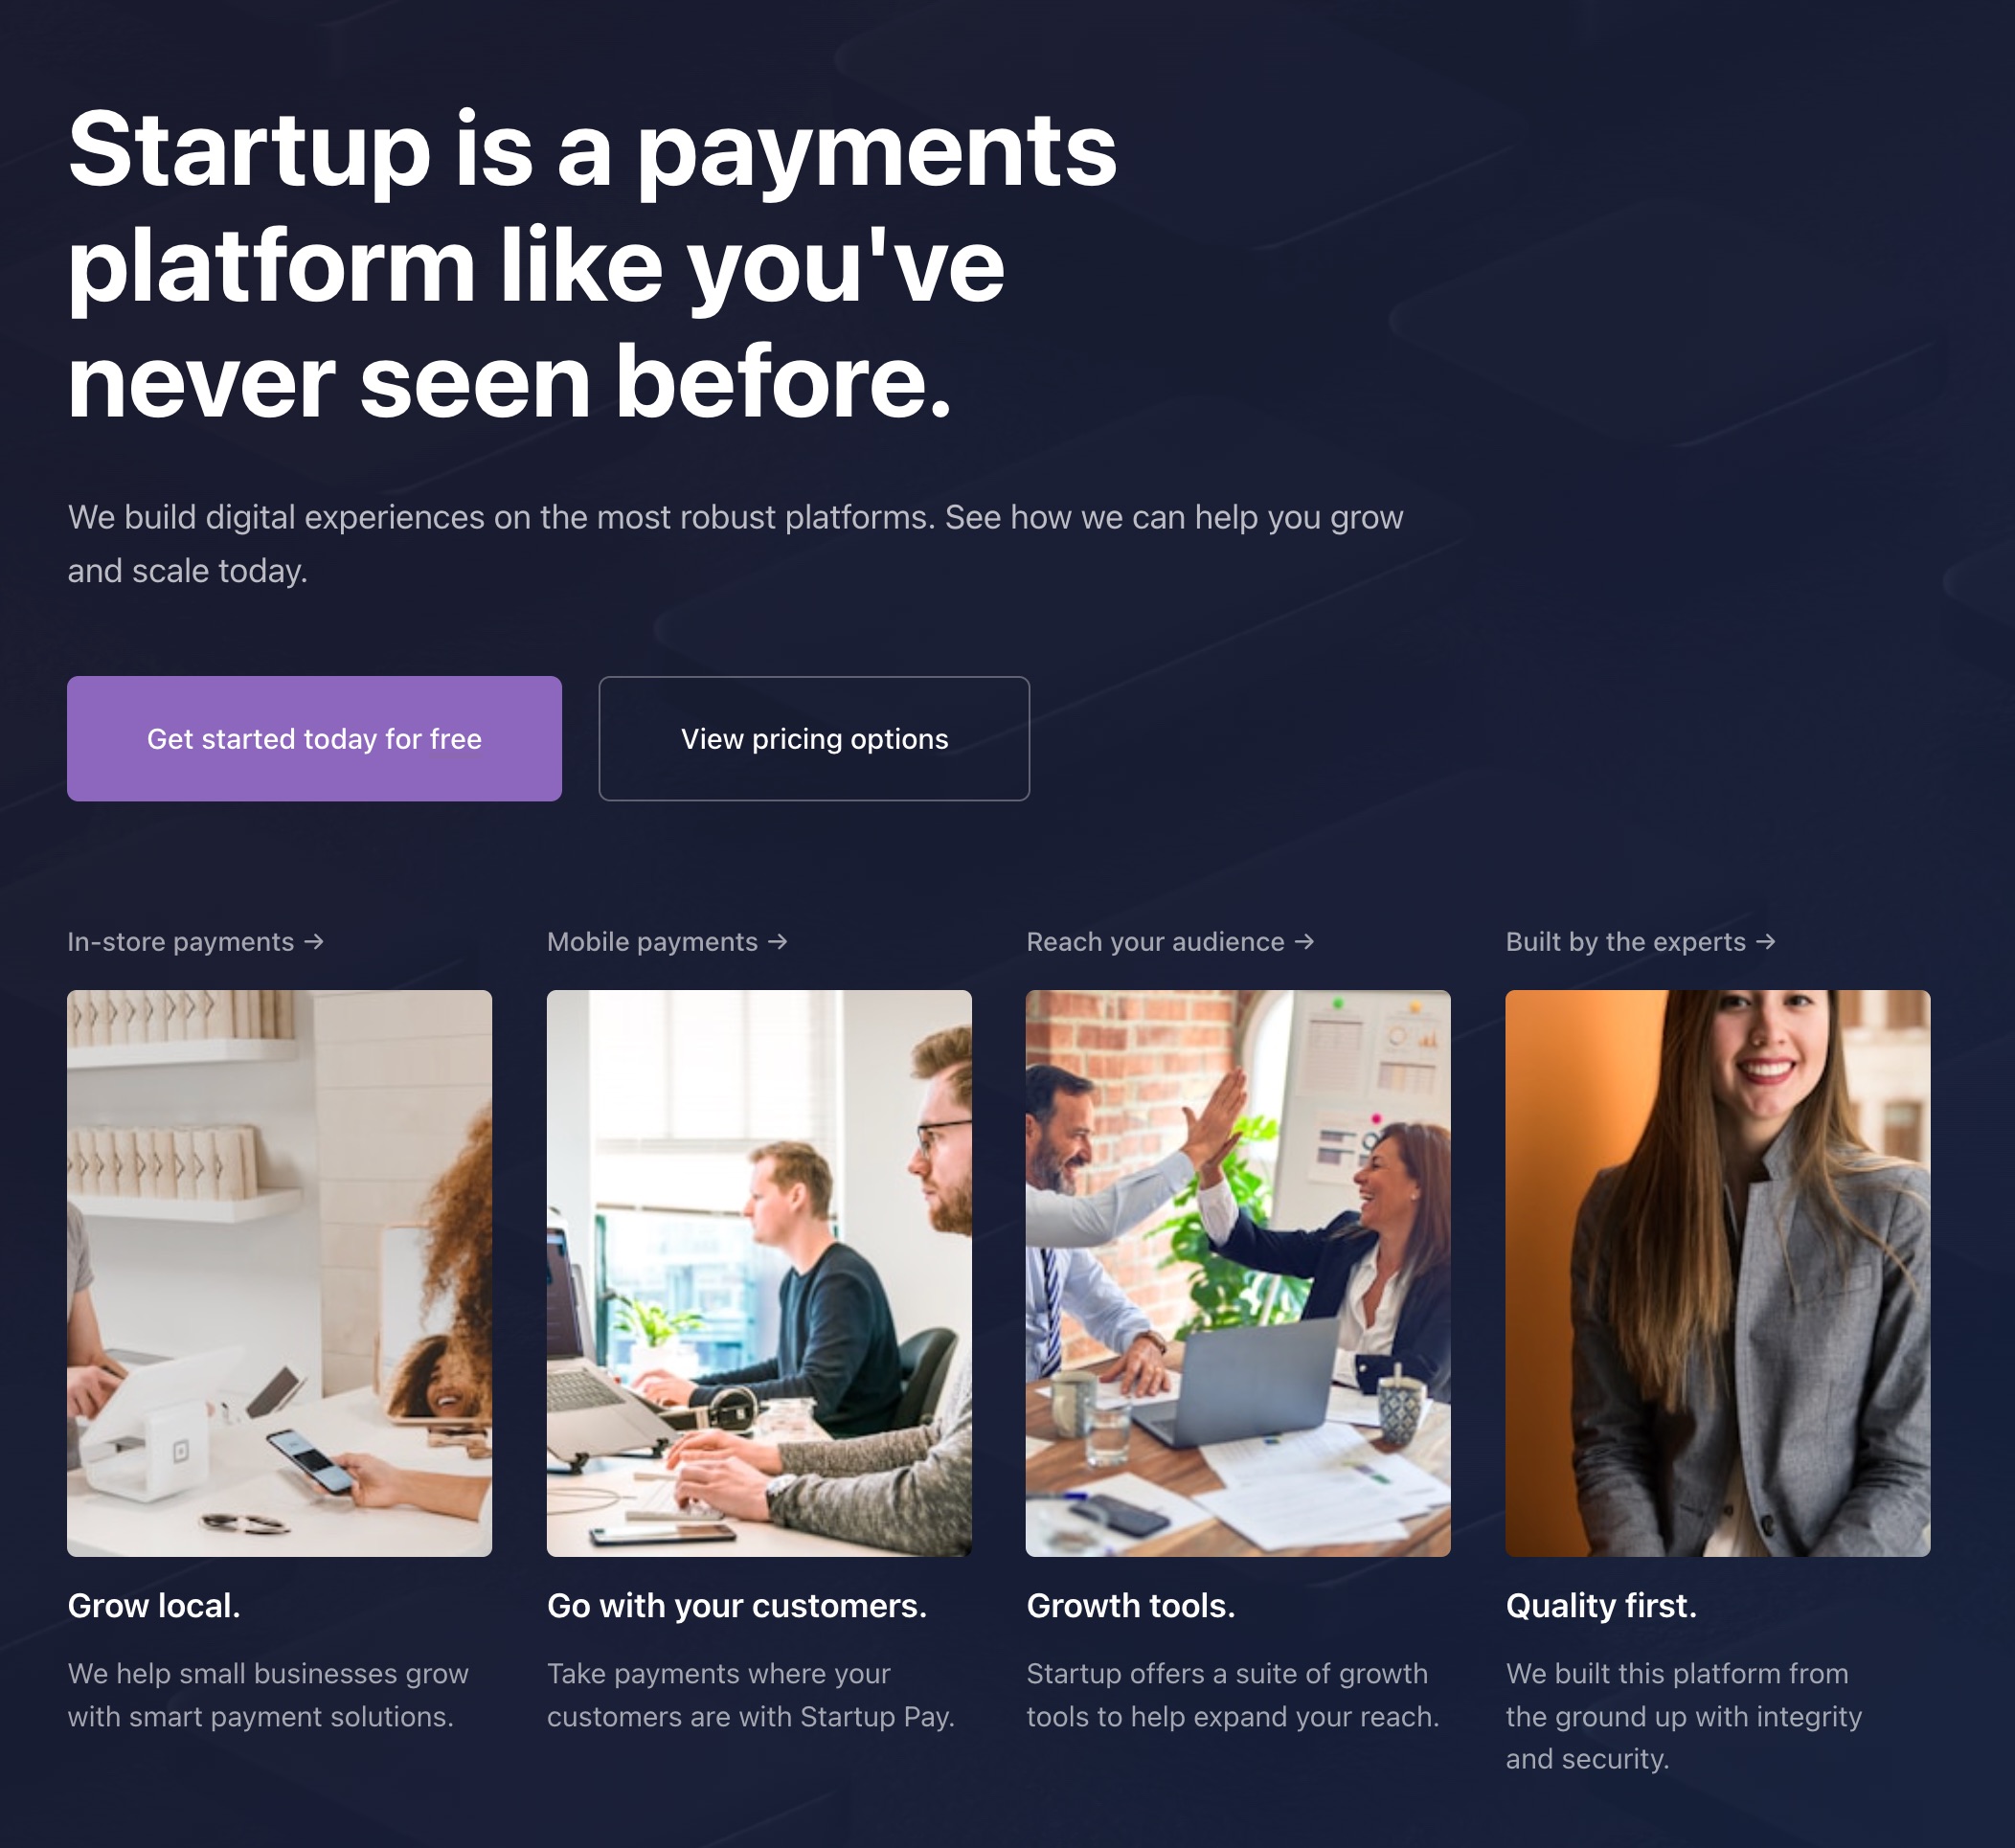The image size is (2015, 1848).
Task: Click the We build digital experiences paragraph
Action: [735, 544]
